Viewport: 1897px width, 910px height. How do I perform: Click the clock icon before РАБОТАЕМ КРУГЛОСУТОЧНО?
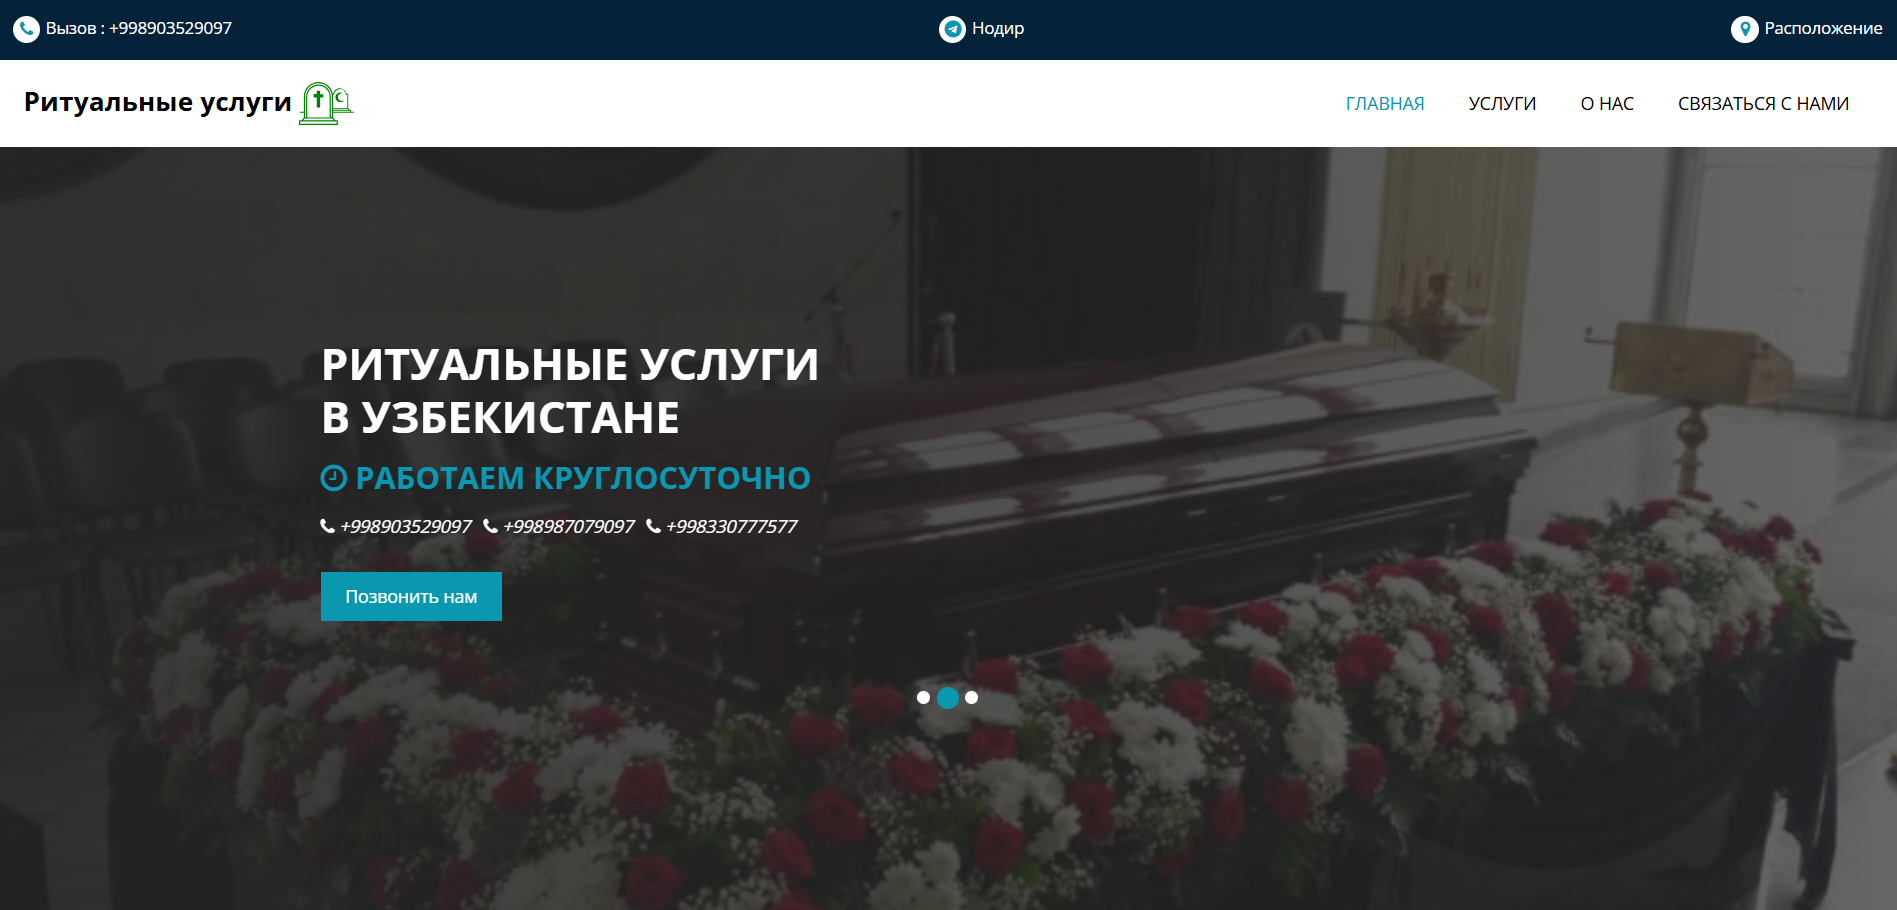click(x=333, y=478)
